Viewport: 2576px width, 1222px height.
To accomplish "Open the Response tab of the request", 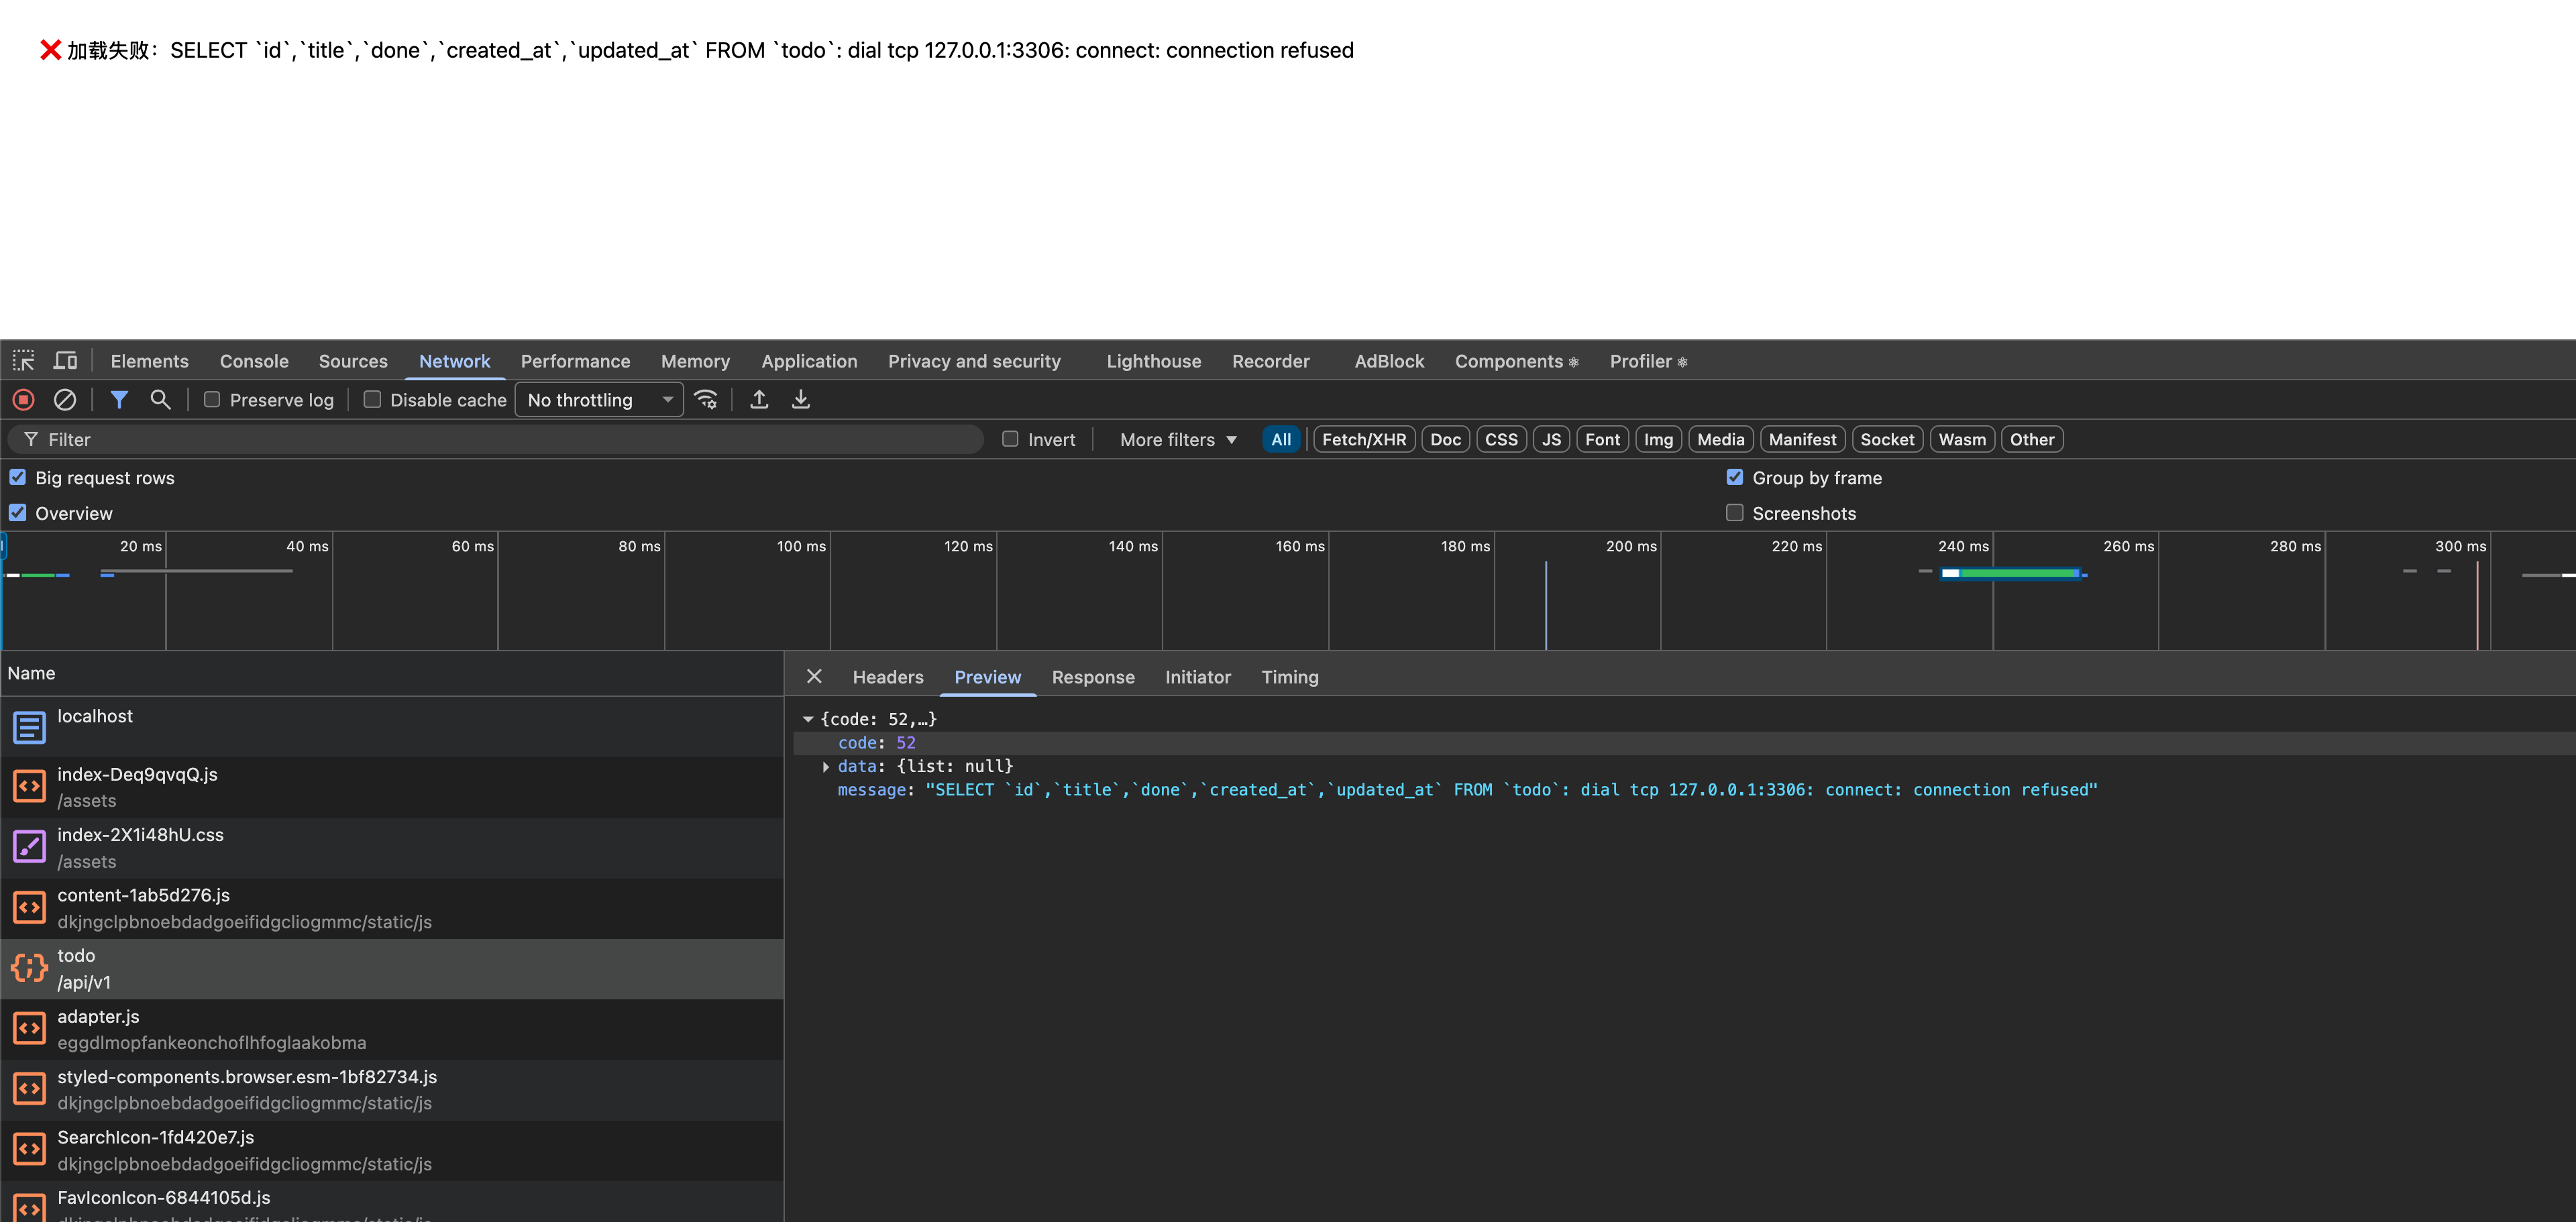I will coord(1093,677).
